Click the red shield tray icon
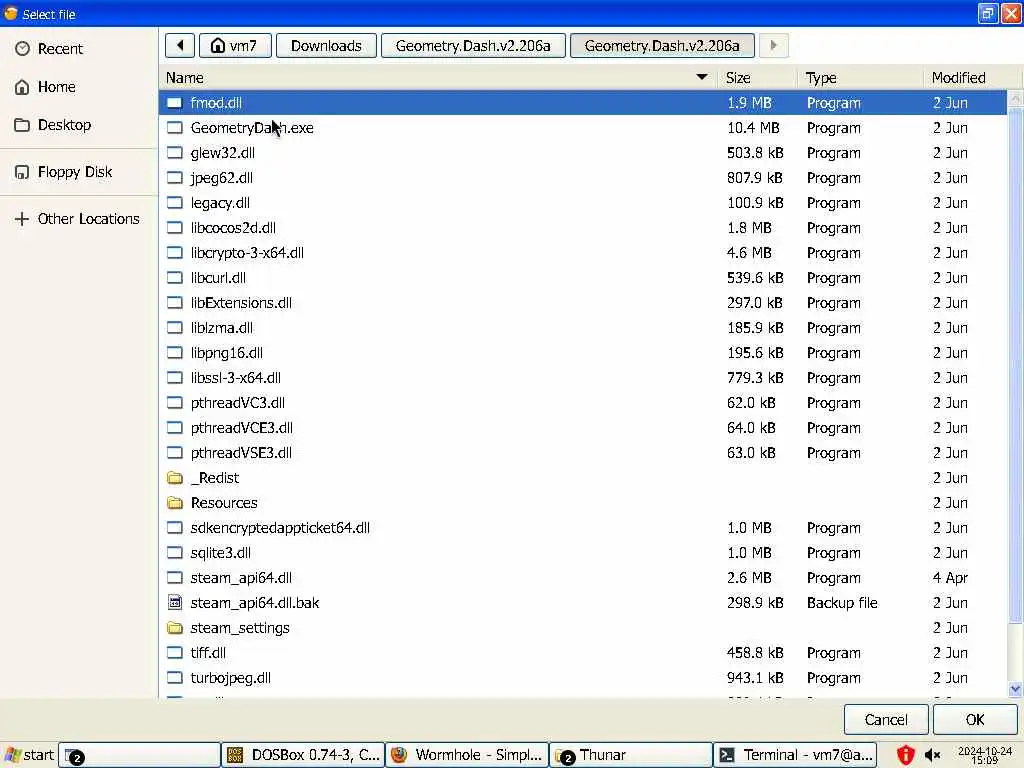The image size is (1024, 768). pos(905,755)
